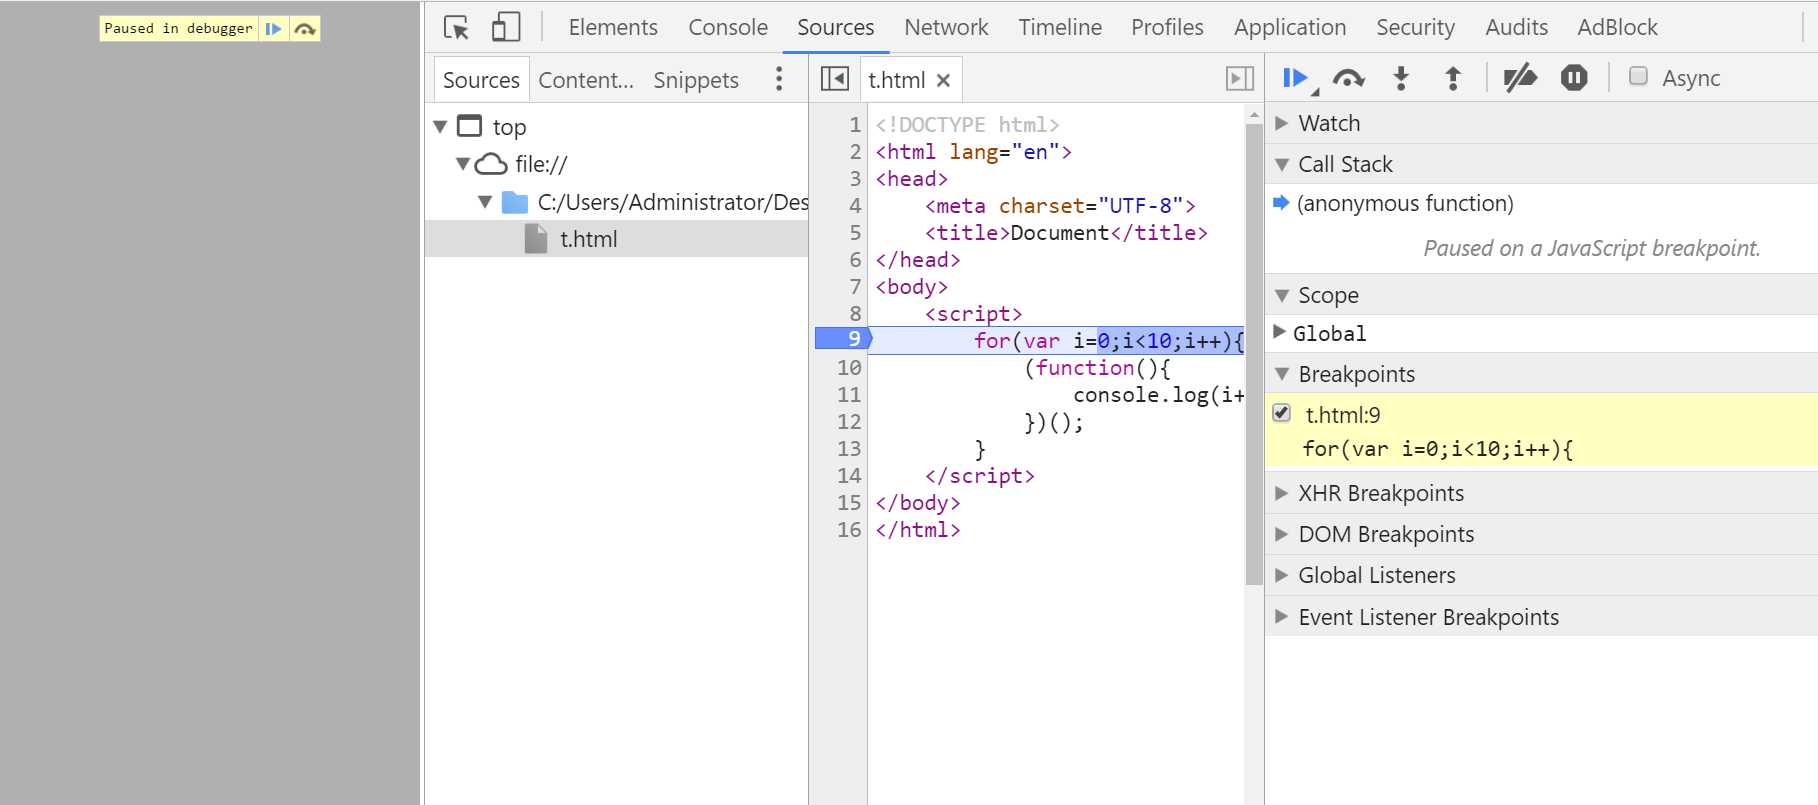Step over next function call
1818x805 pixels.
tap(1348, 78)
